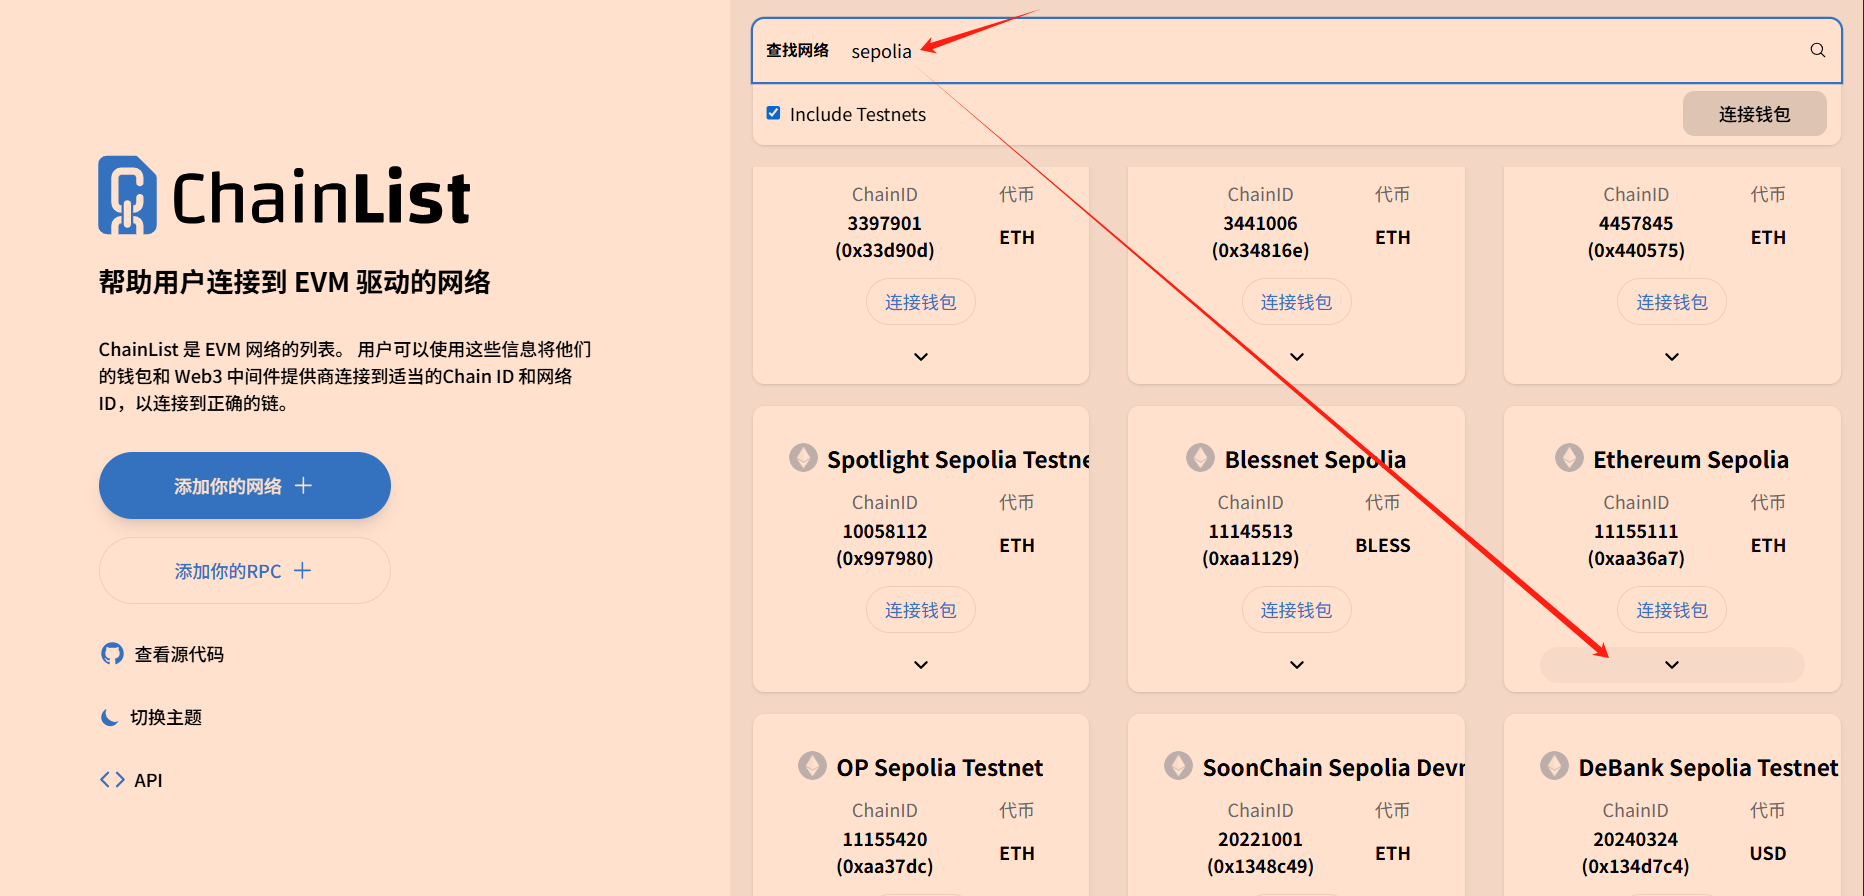
Task: Expand the Spotlight Sepolia Testnet card
Action: click(921, 665)
